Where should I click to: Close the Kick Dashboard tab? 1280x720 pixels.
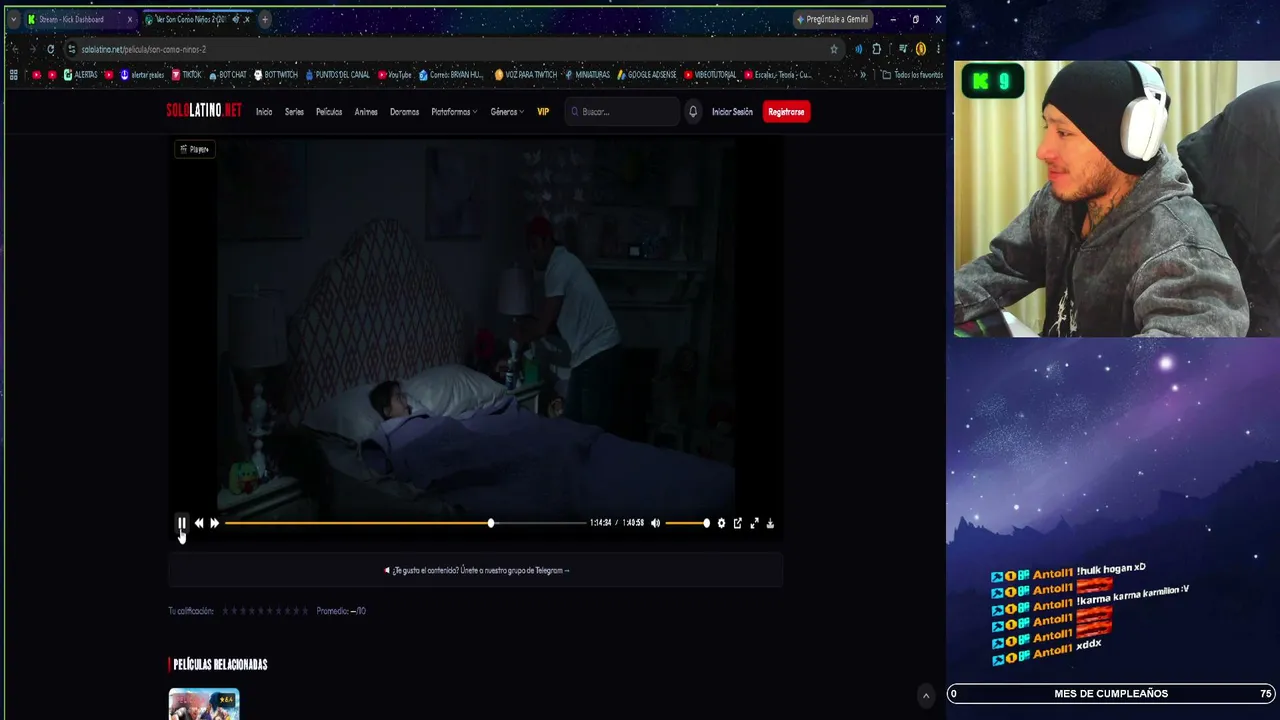[129, 19]
